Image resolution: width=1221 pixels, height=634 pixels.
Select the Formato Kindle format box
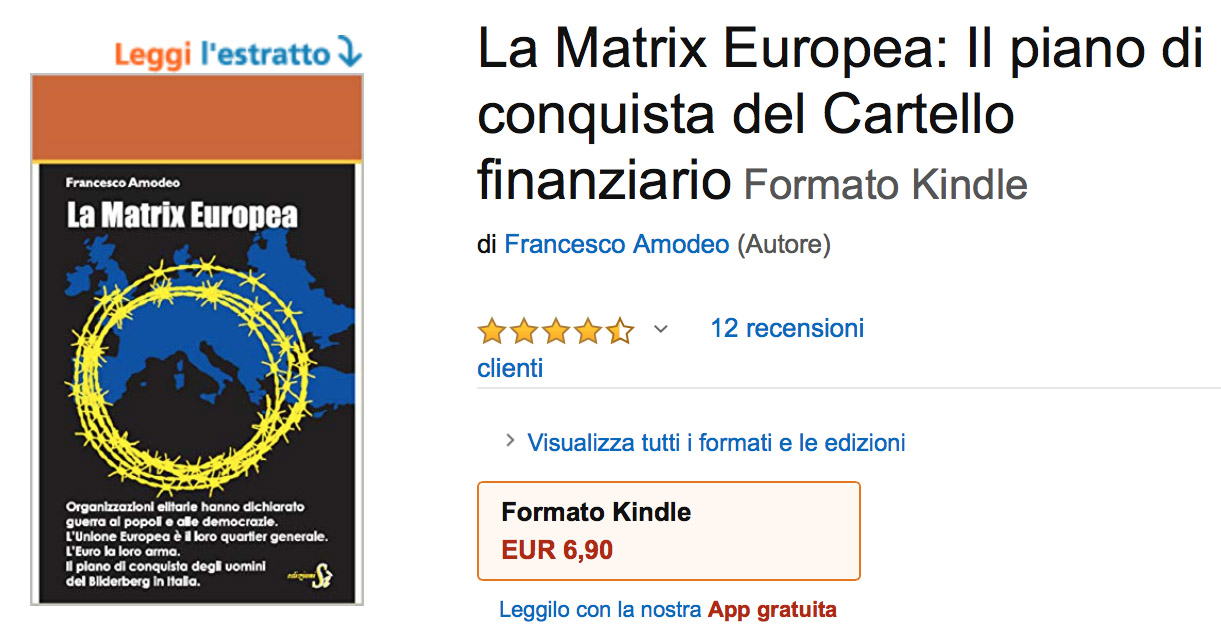pos(669,531)
